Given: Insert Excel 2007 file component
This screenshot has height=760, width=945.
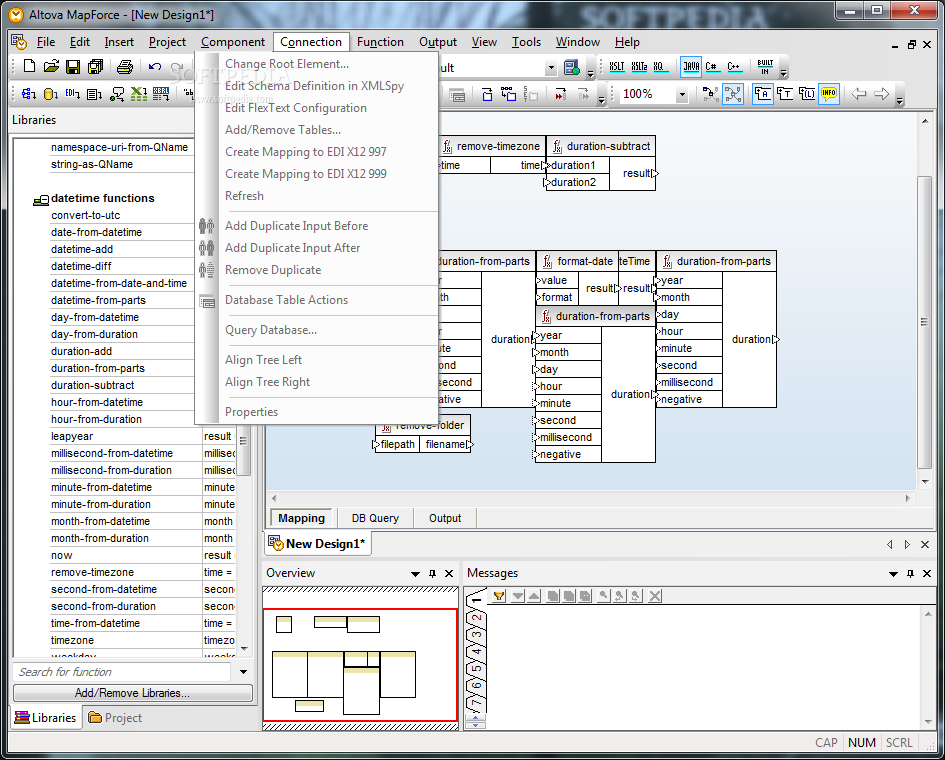Looking at the screenshot, I should coord(139,94).
